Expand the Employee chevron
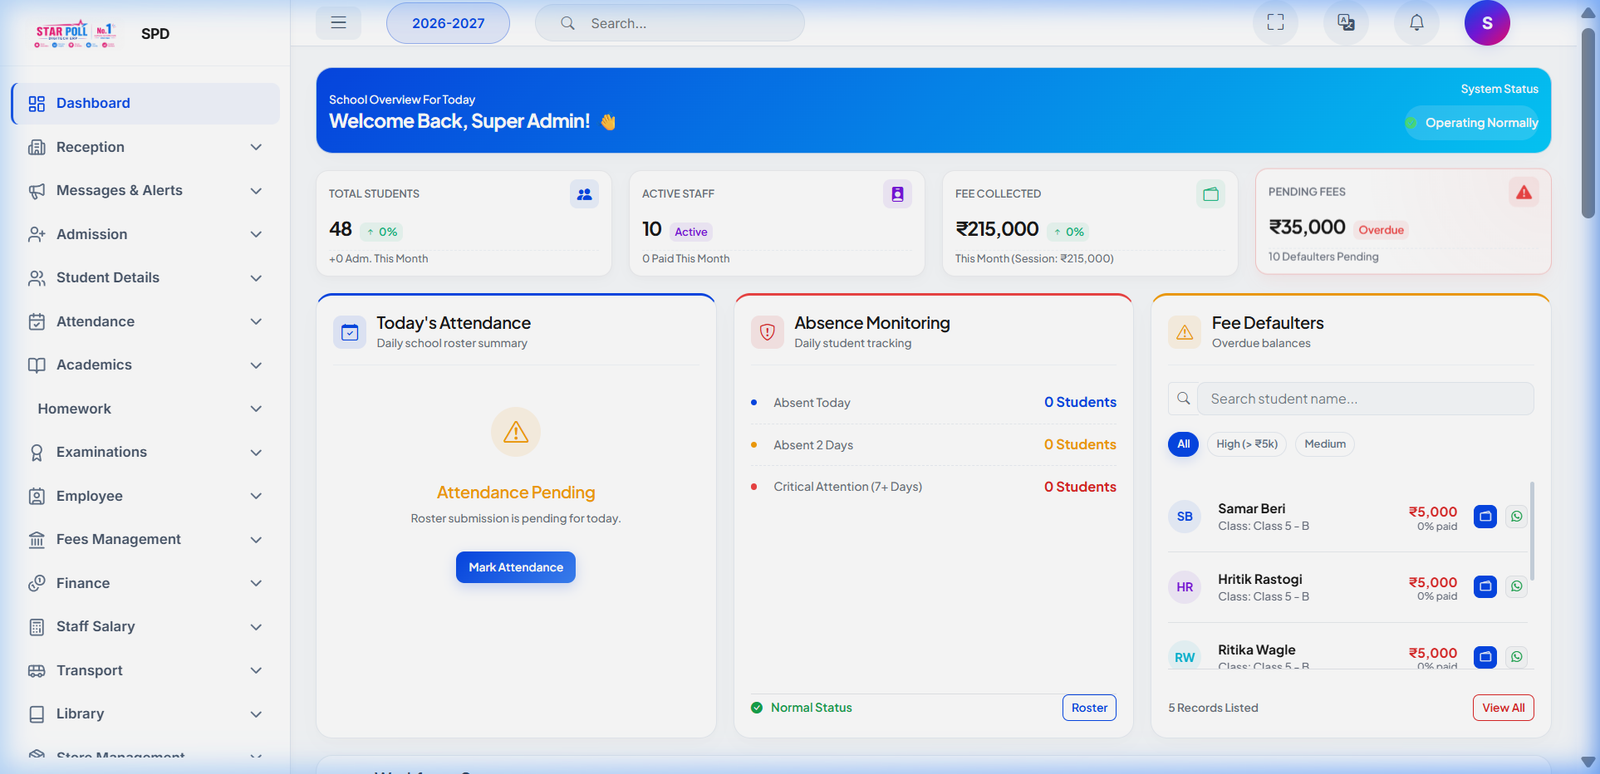The width and height of the screenshot is (1600, 774). click(x=256, y=496)
